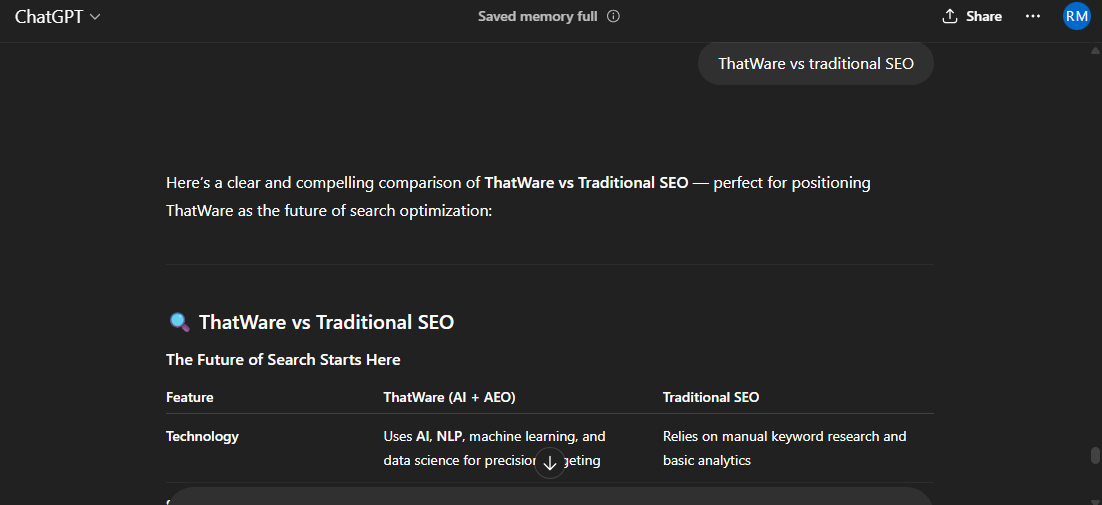
Task: Click the 'Relies on manual keyword research' cell
Action: point(784,448)
